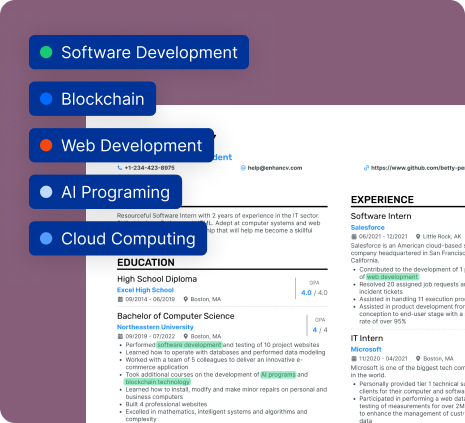The image size is (465, 423).
Task: Click the 'Assisted in handling 11 execution' bullet
Action: (412, 299)
